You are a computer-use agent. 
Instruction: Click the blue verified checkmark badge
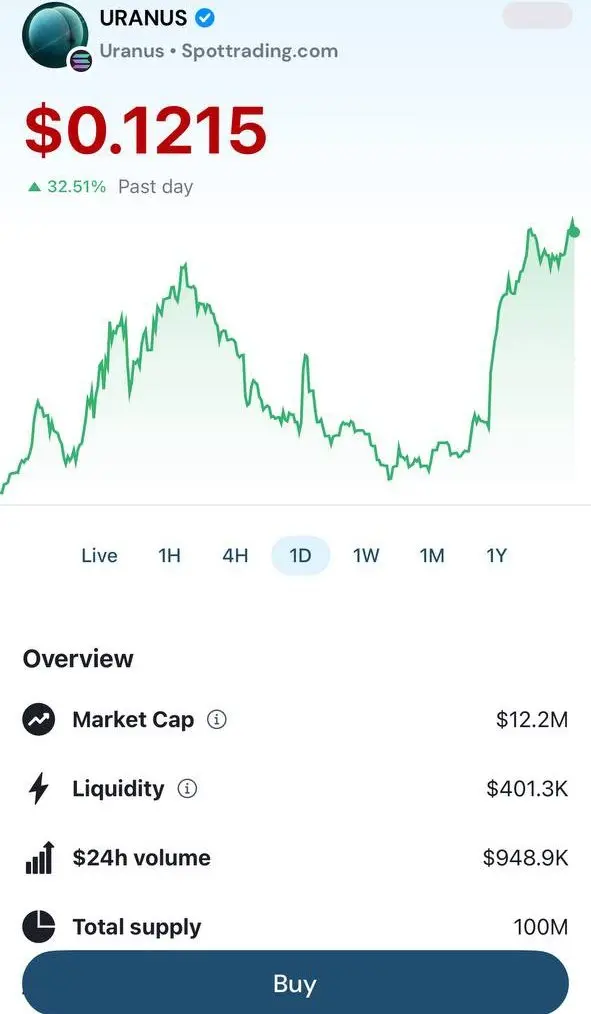205,18
